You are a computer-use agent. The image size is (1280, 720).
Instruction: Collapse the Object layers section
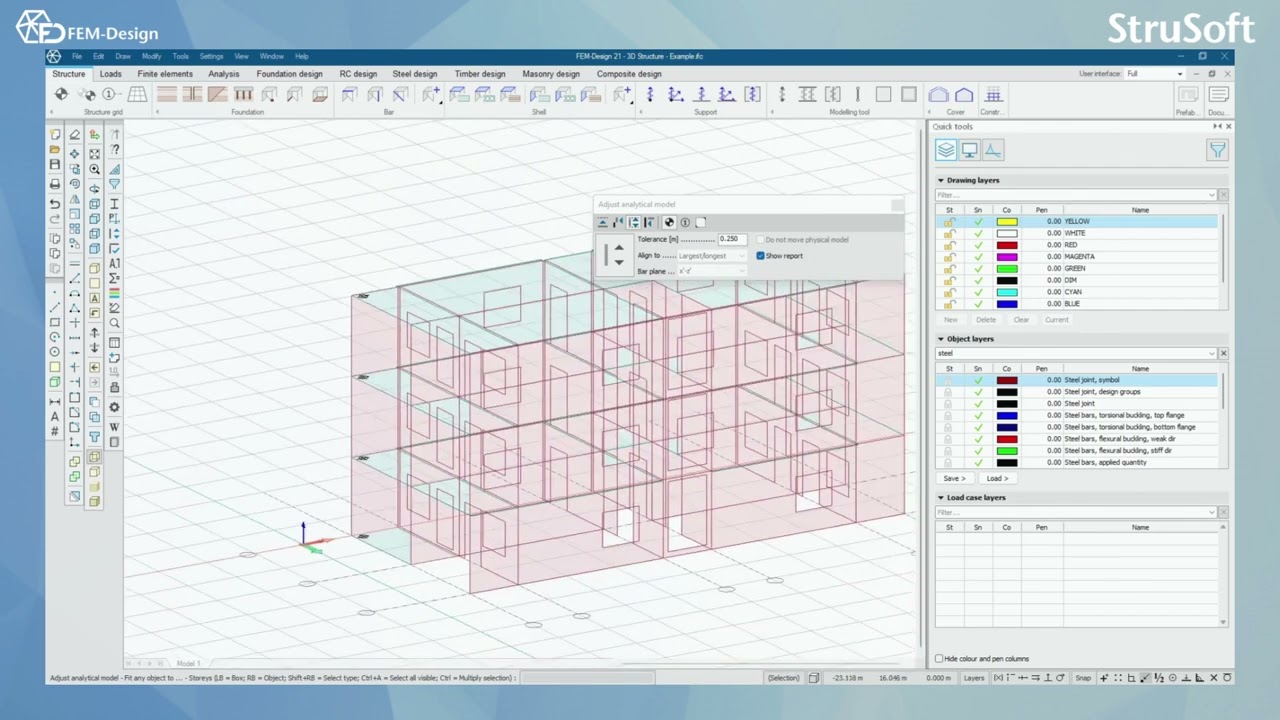click(x=941, y=339)
